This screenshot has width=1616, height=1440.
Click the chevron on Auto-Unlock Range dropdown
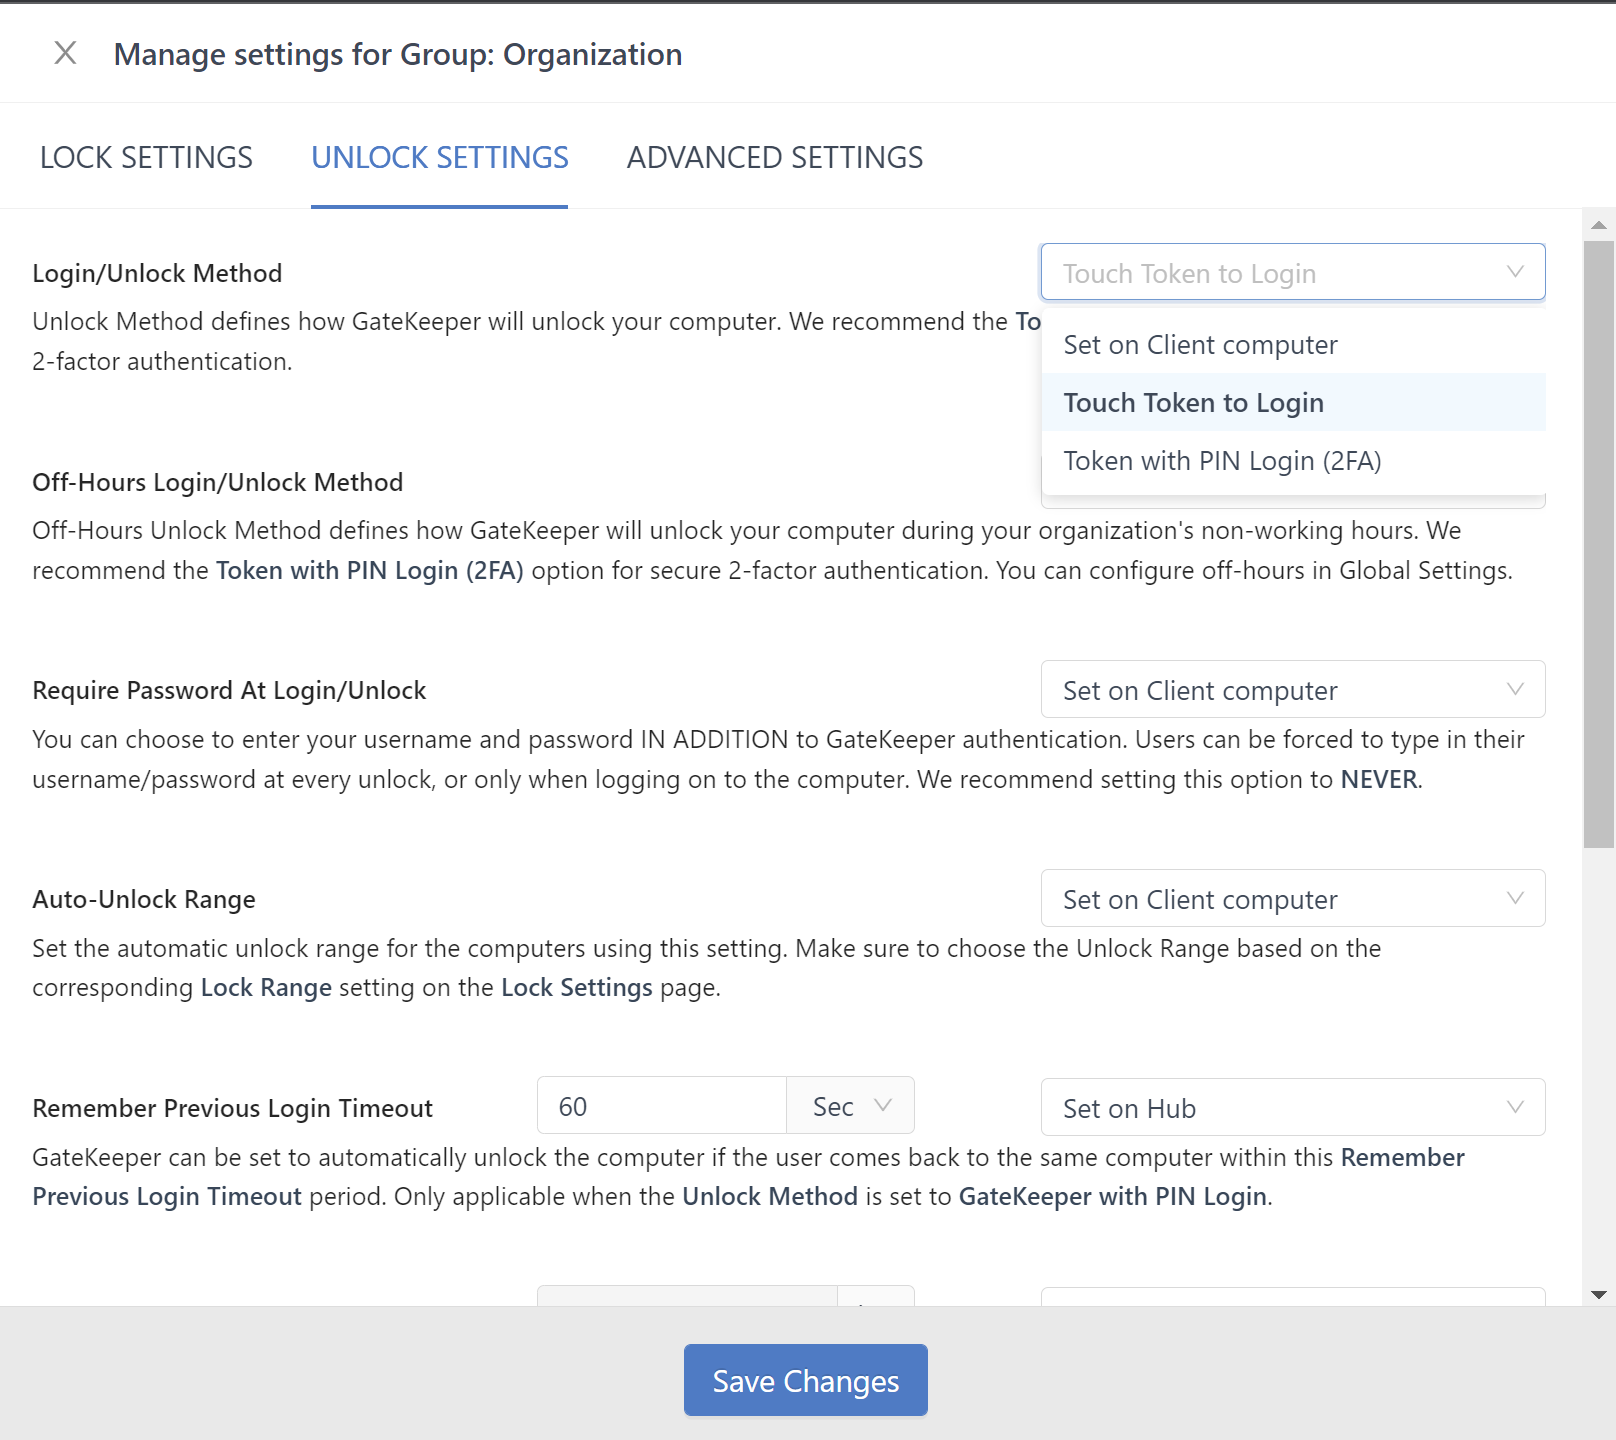[x=1515, y=898]
